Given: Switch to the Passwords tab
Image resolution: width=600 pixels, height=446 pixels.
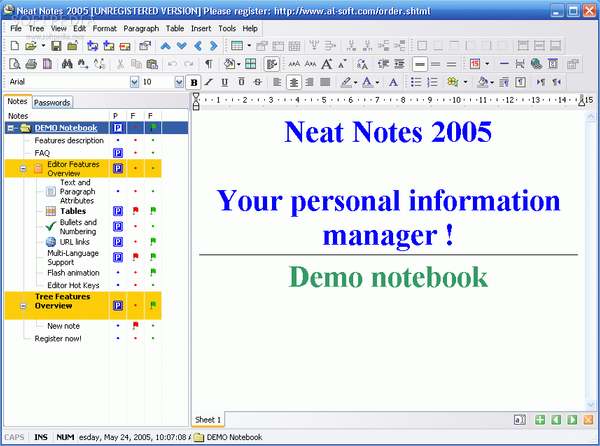Looking at the screenshot, I should (52, 103).
